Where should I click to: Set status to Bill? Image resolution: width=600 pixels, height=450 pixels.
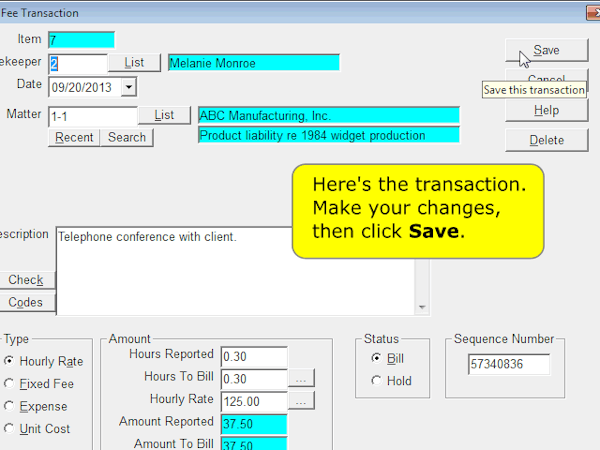pyautogui.click(x=376, y=358)
